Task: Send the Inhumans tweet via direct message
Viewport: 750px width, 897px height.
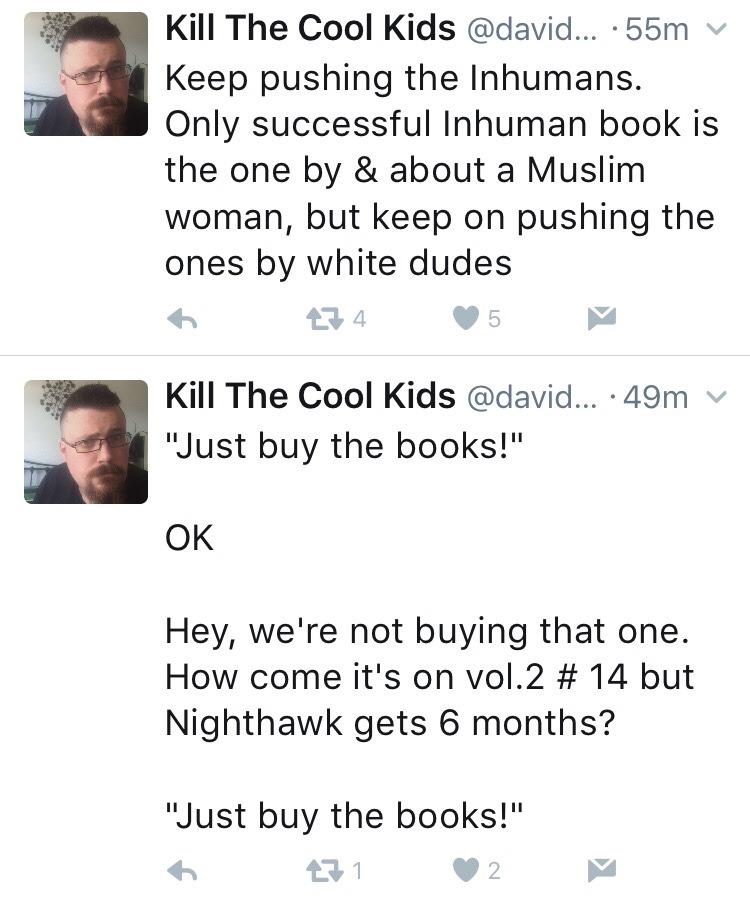Action: point(599,319)
